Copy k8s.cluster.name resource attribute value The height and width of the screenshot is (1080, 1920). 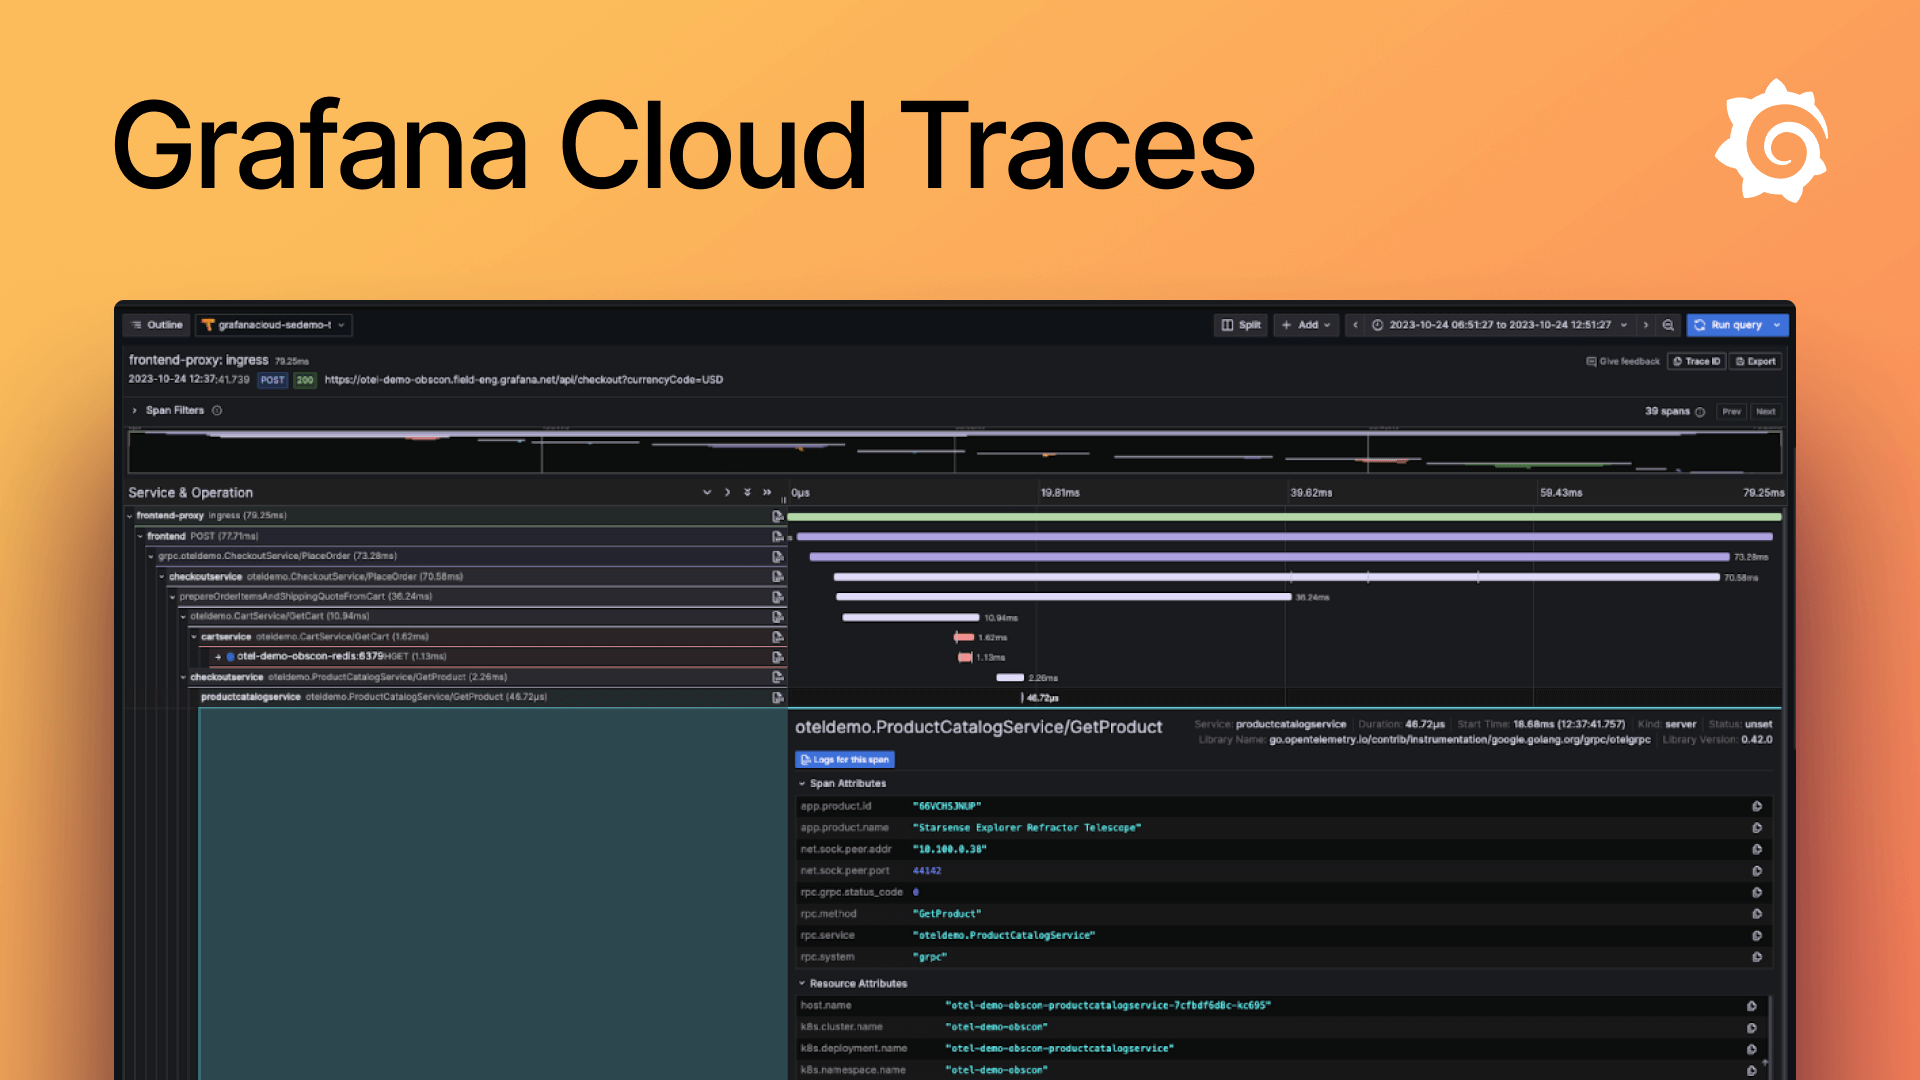pyautogui.click(x=1752, y=1028)
